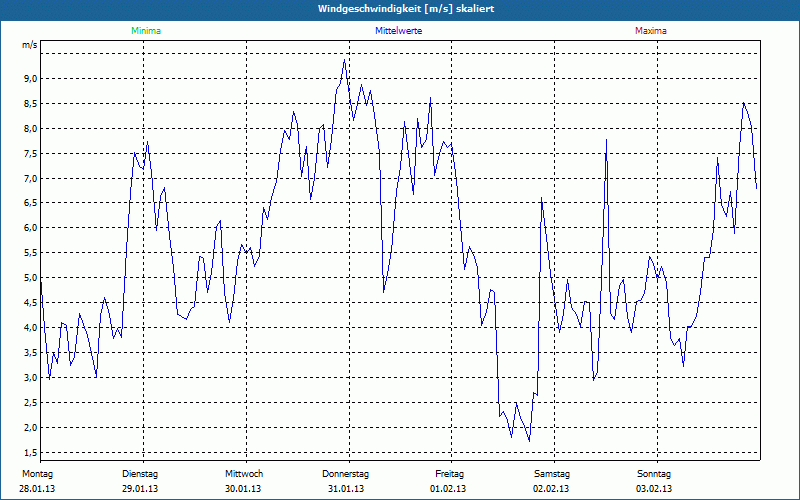Viewport: 800px width, 500px height.
Task: Select the Donnerstag day label
Action: (345, 474)
